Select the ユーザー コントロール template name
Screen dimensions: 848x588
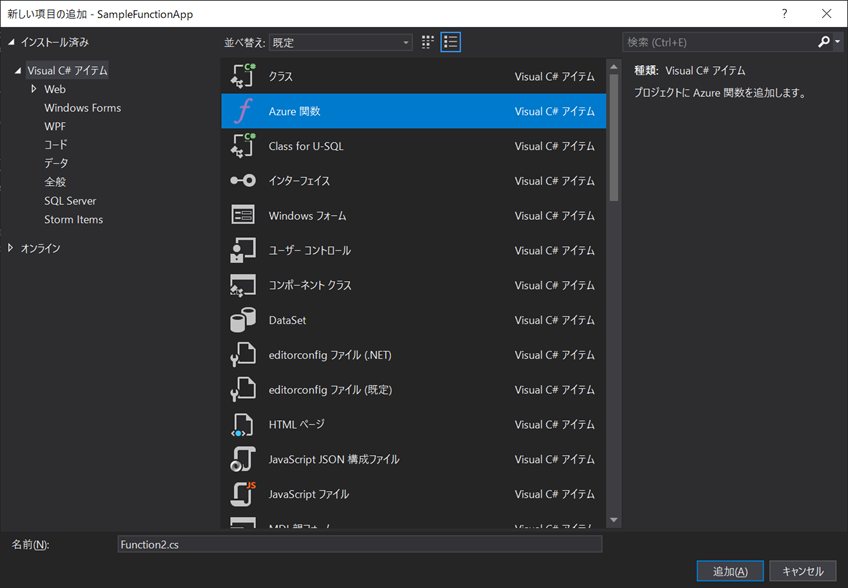310,250
